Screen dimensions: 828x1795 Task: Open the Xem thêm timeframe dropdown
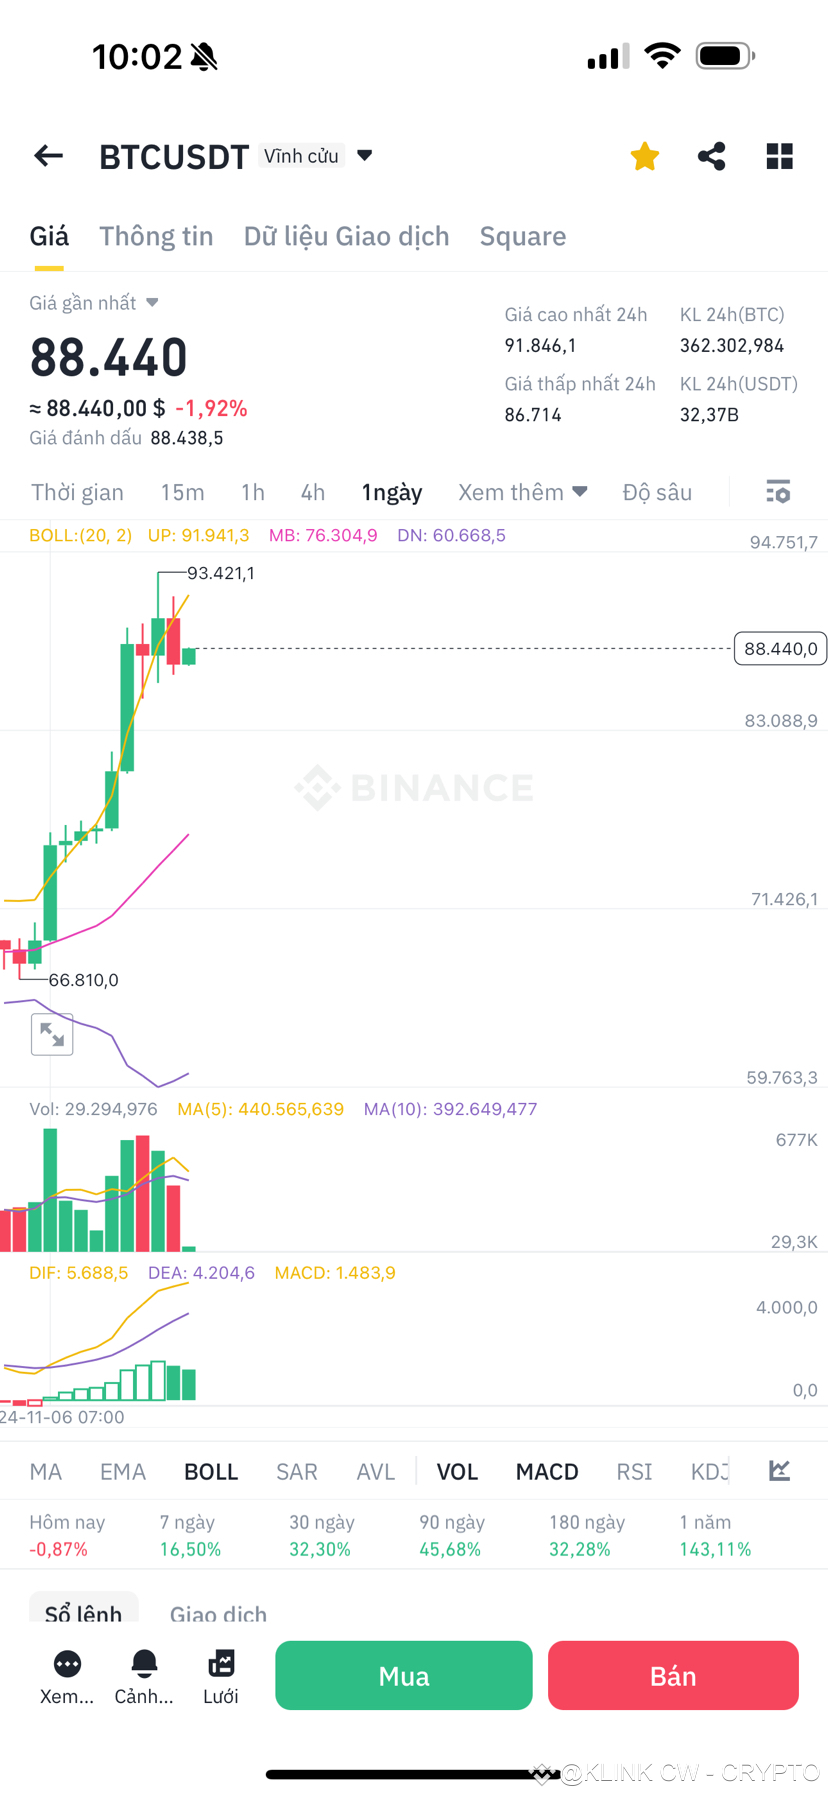coord(521,491)
